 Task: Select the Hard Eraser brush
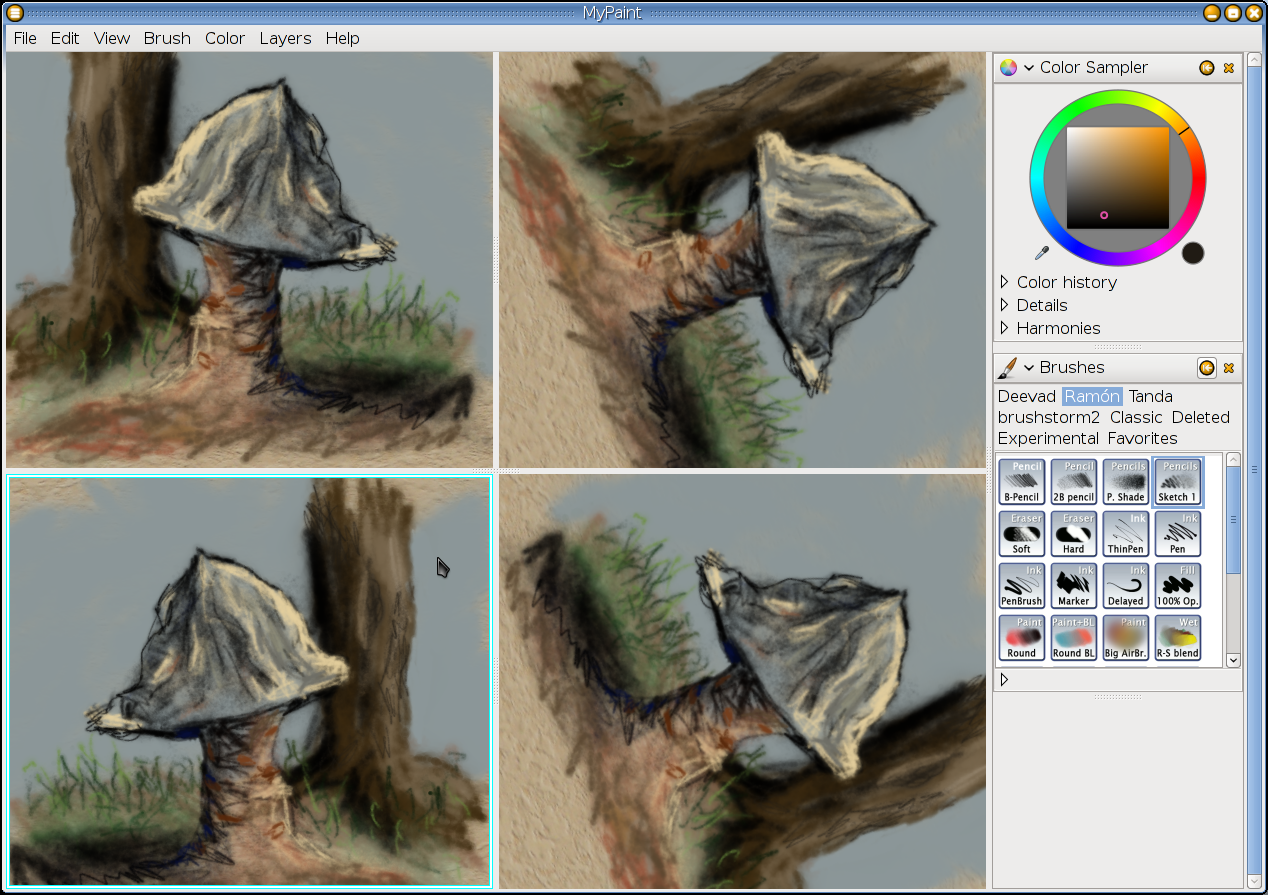(1073, 534)
